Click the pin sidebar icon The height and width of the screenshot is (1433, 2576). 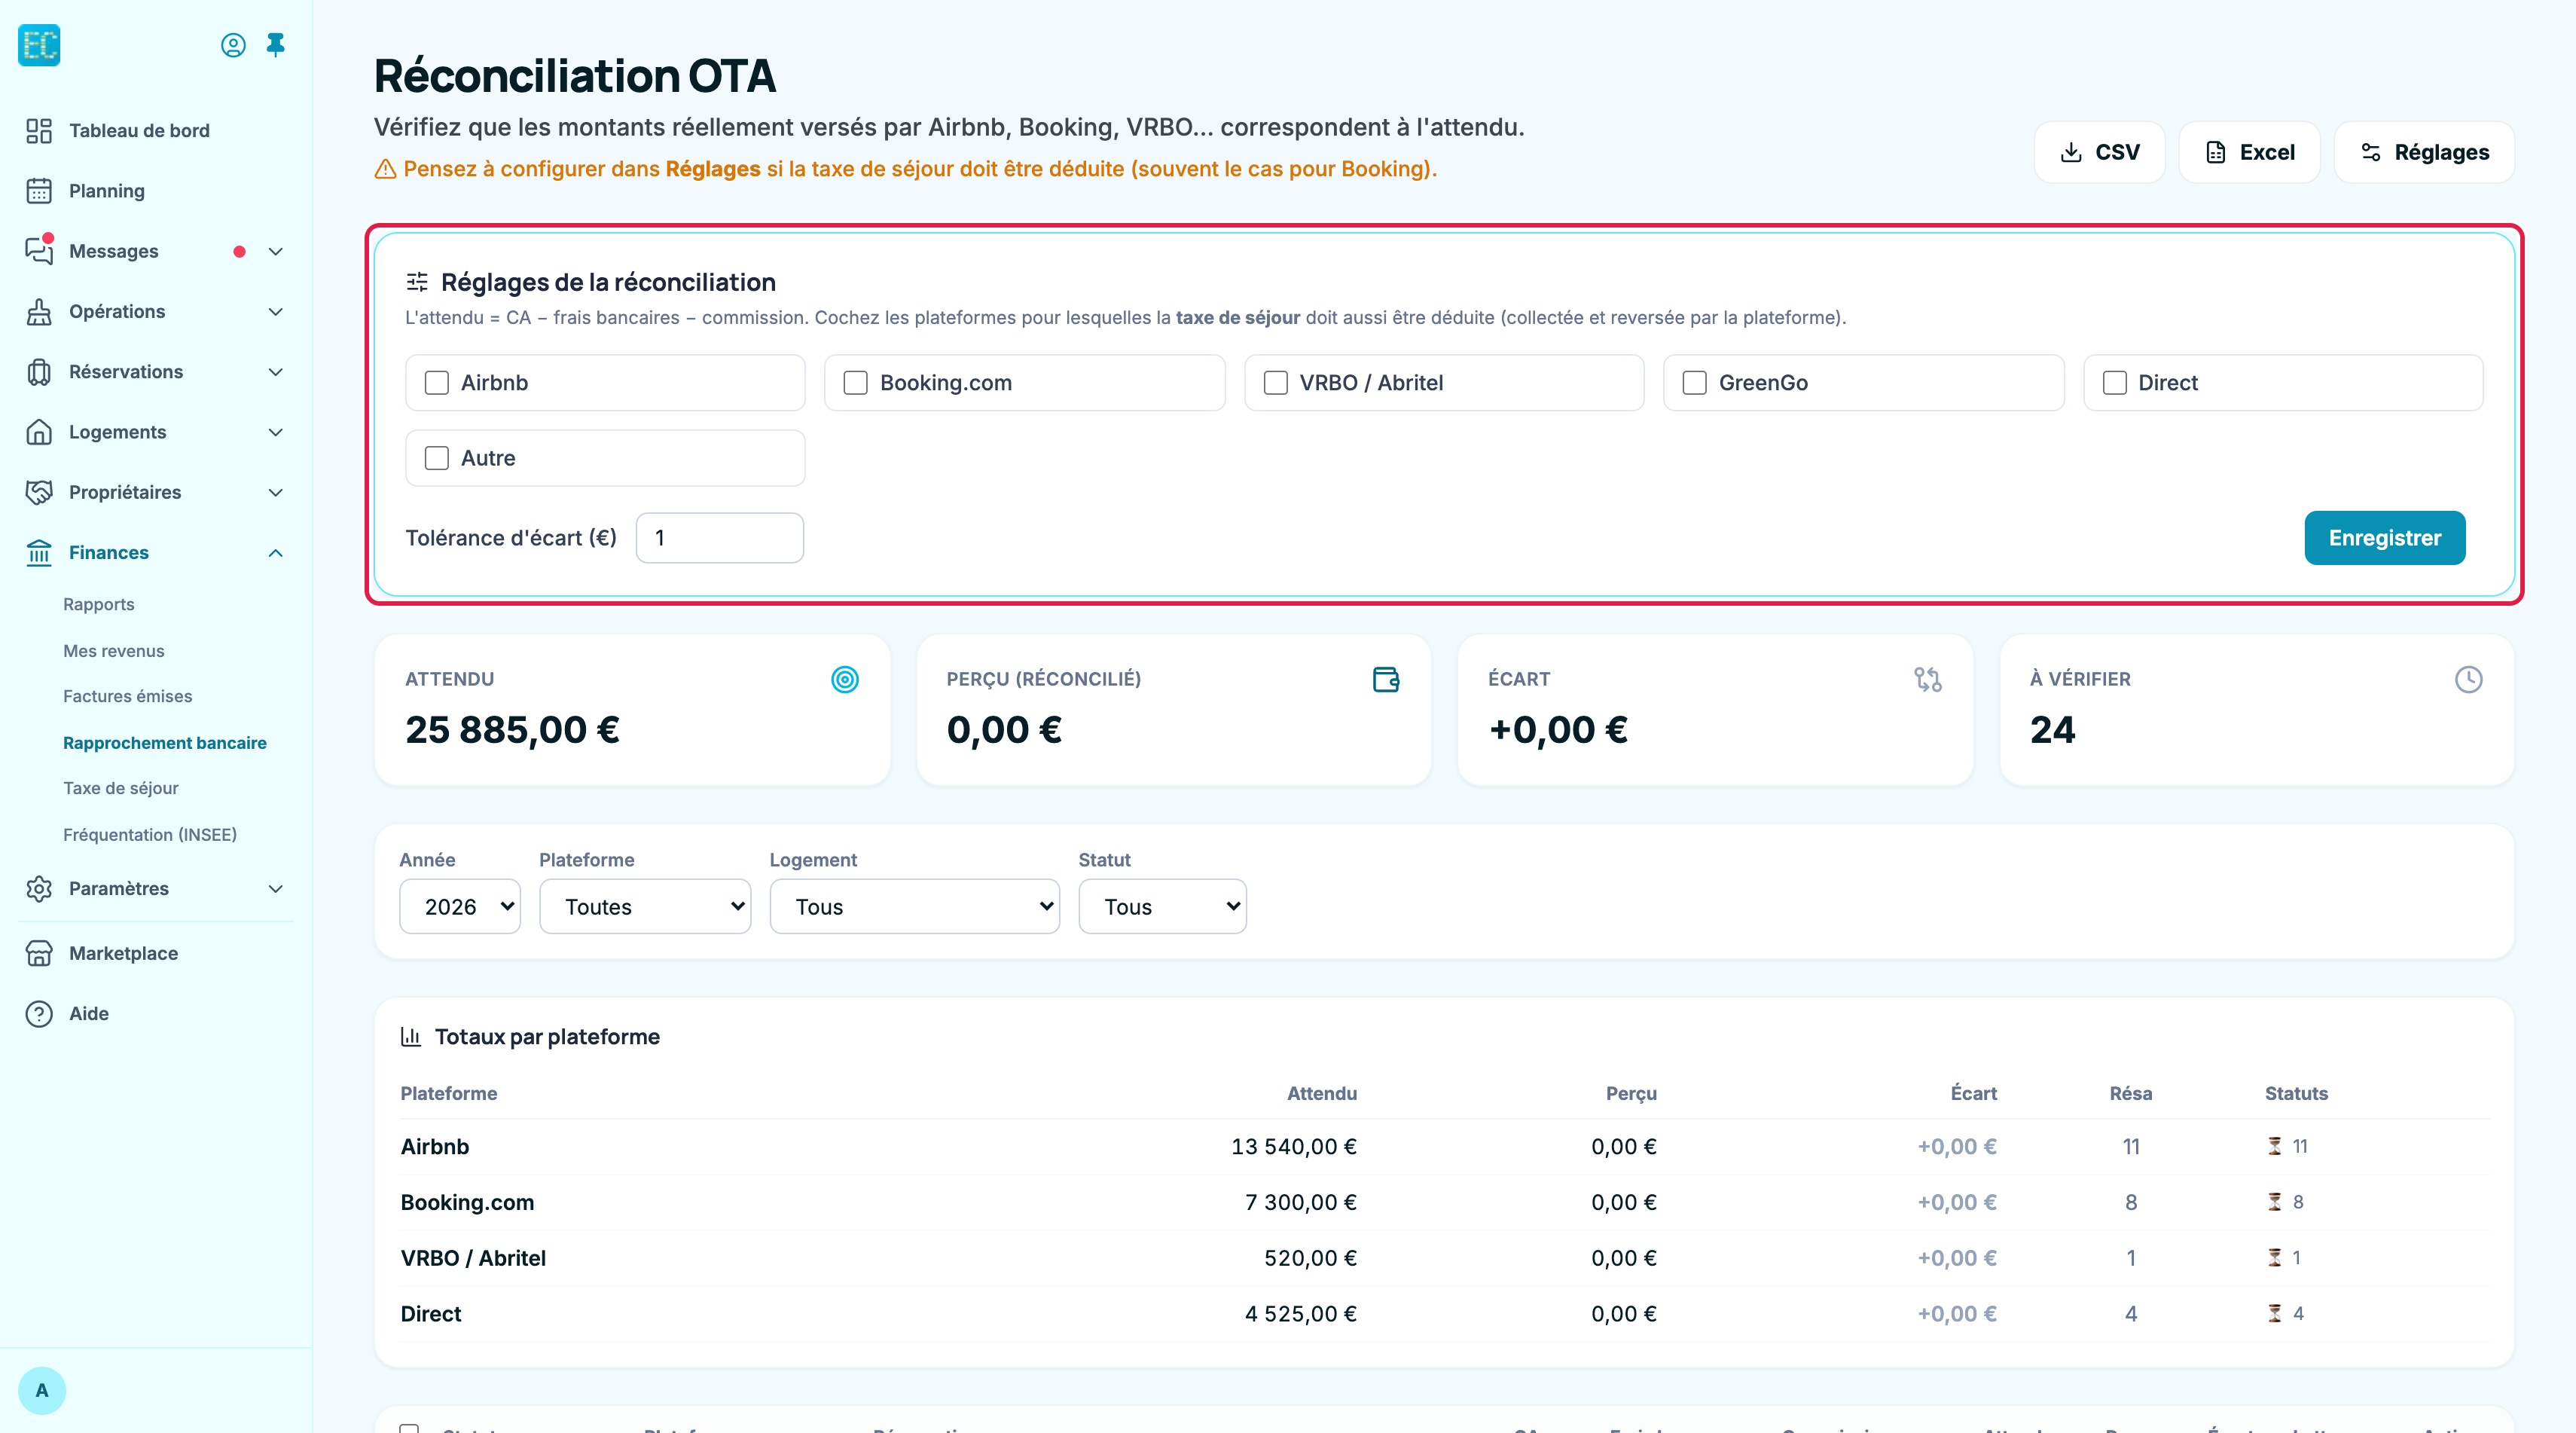coord(276,45)
